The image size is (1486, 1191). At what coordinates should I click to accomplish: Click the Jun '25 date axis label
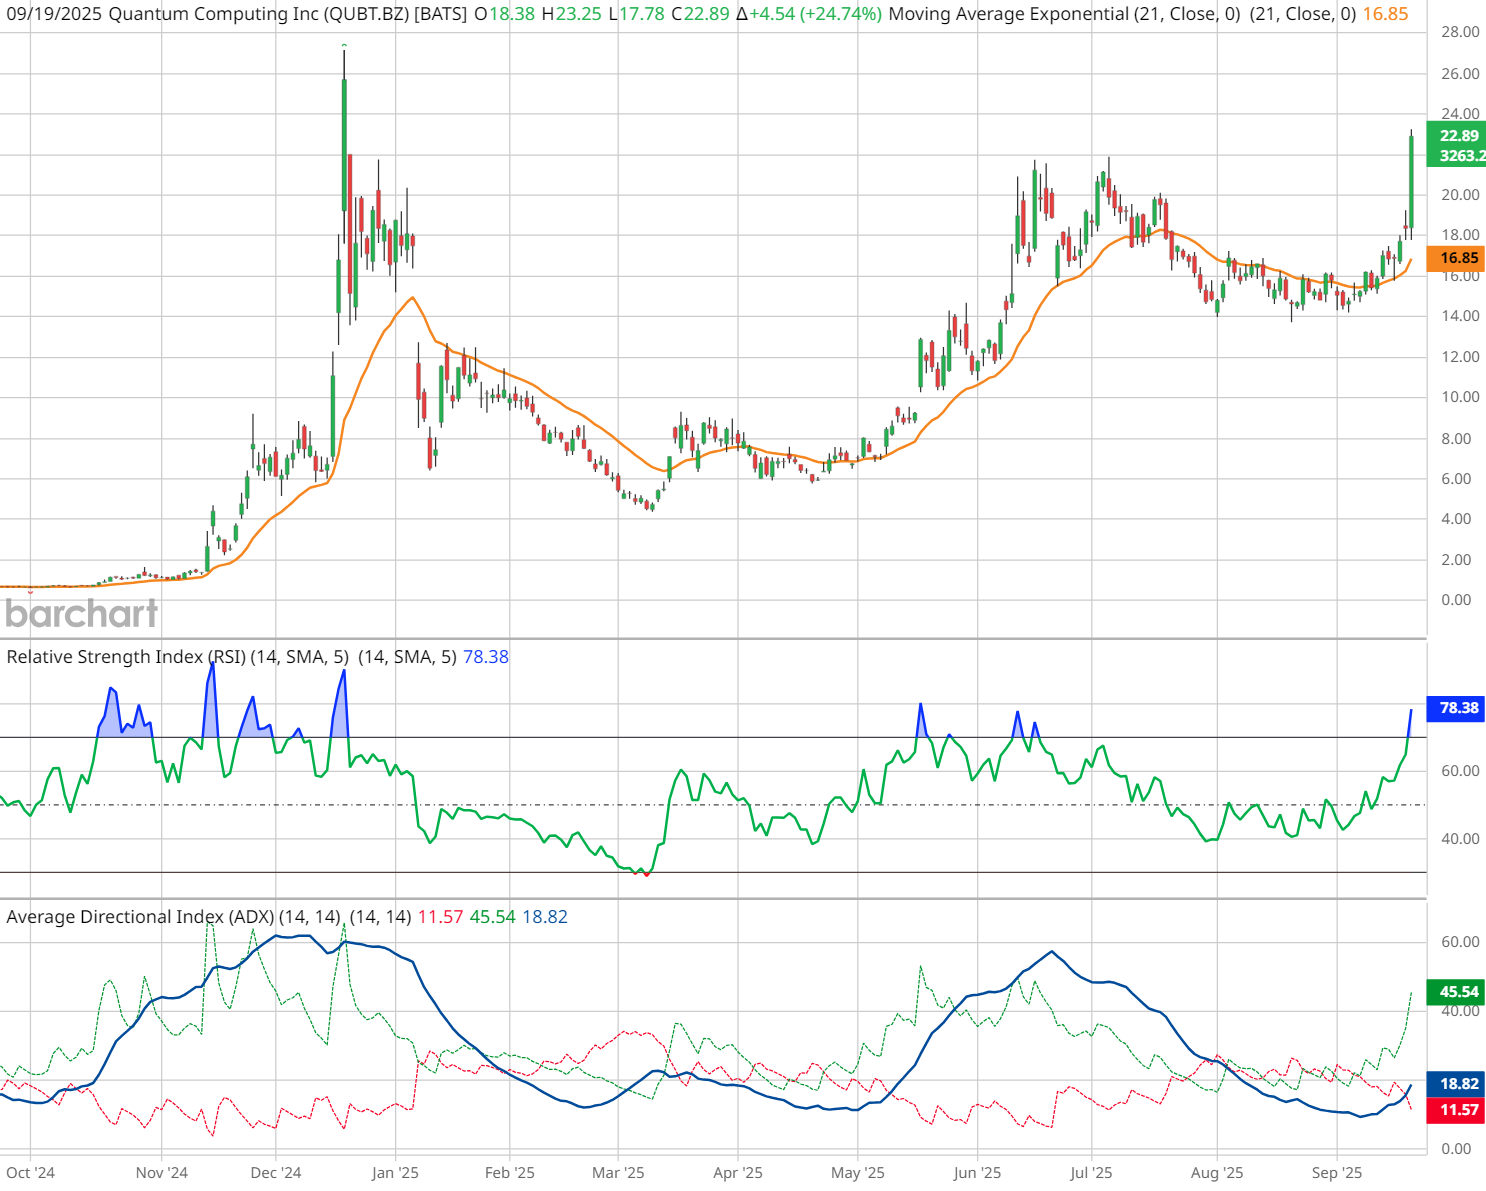tap(977, 1173)
